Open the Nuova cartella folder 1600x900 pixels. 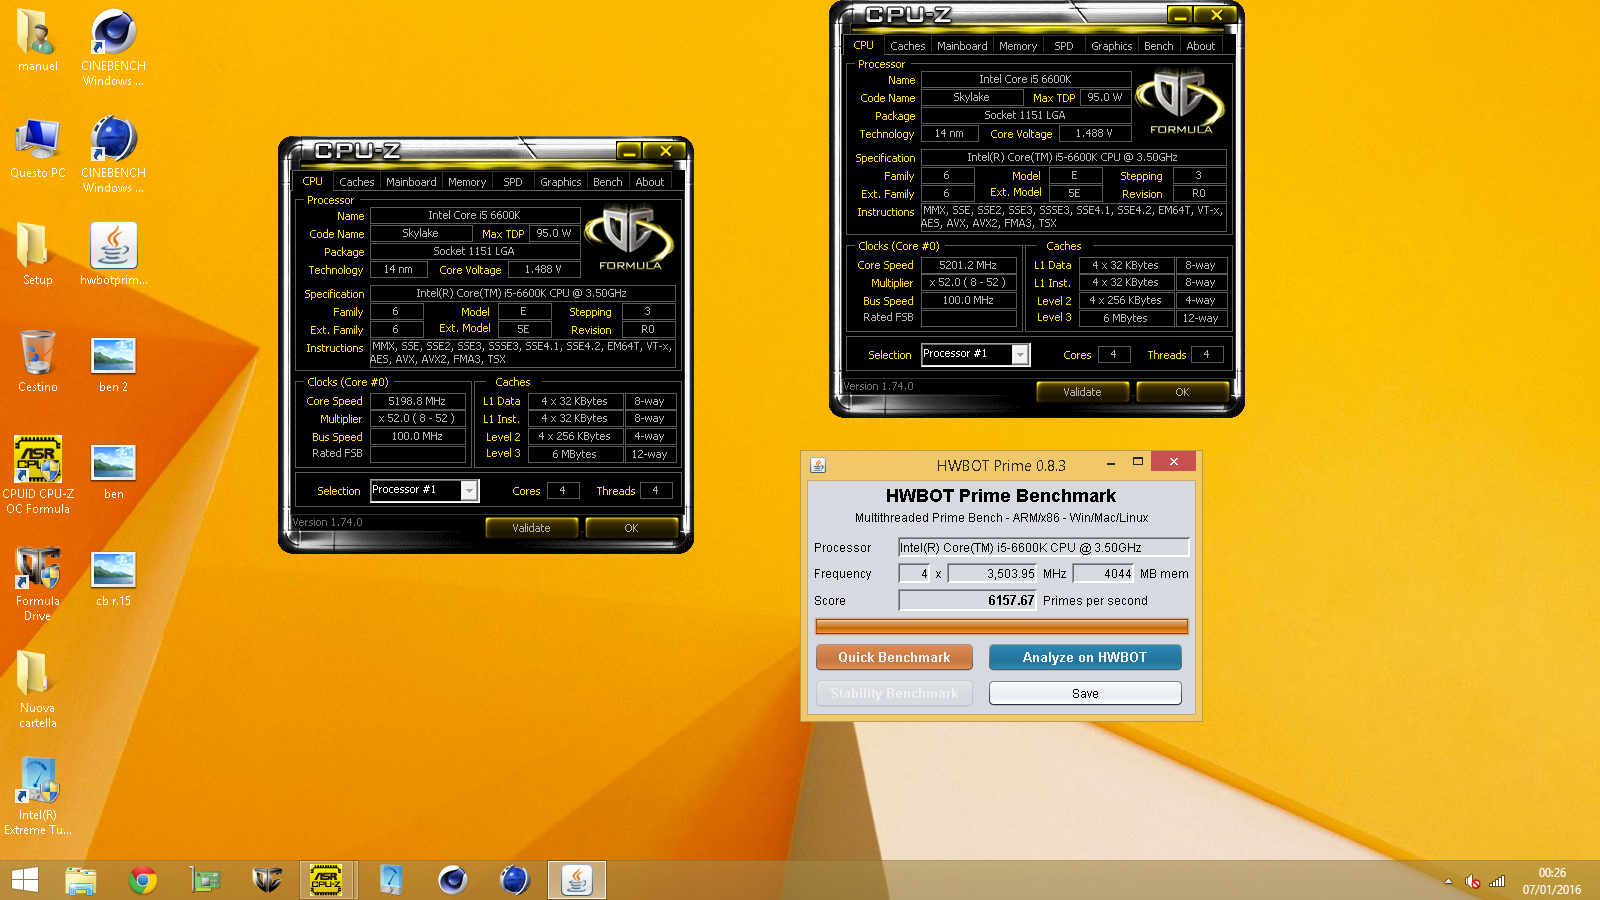point(37,689)
